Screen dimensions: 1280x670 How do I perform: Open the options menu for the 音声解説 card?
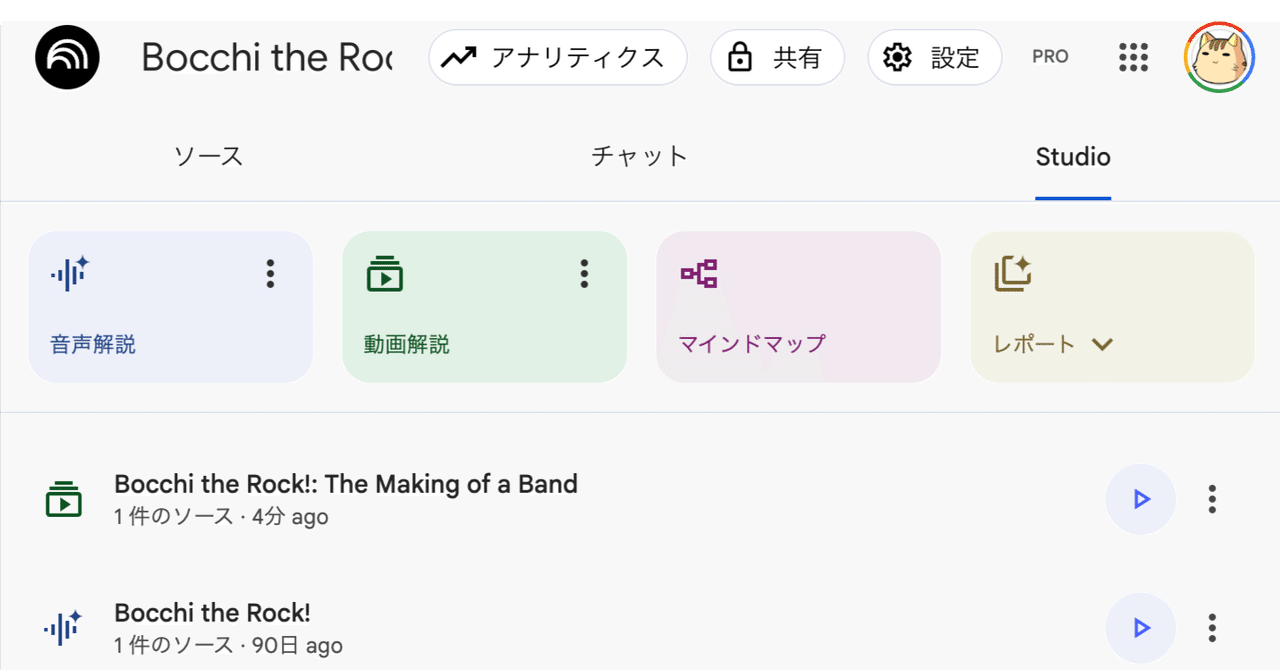tap(270, 274)
